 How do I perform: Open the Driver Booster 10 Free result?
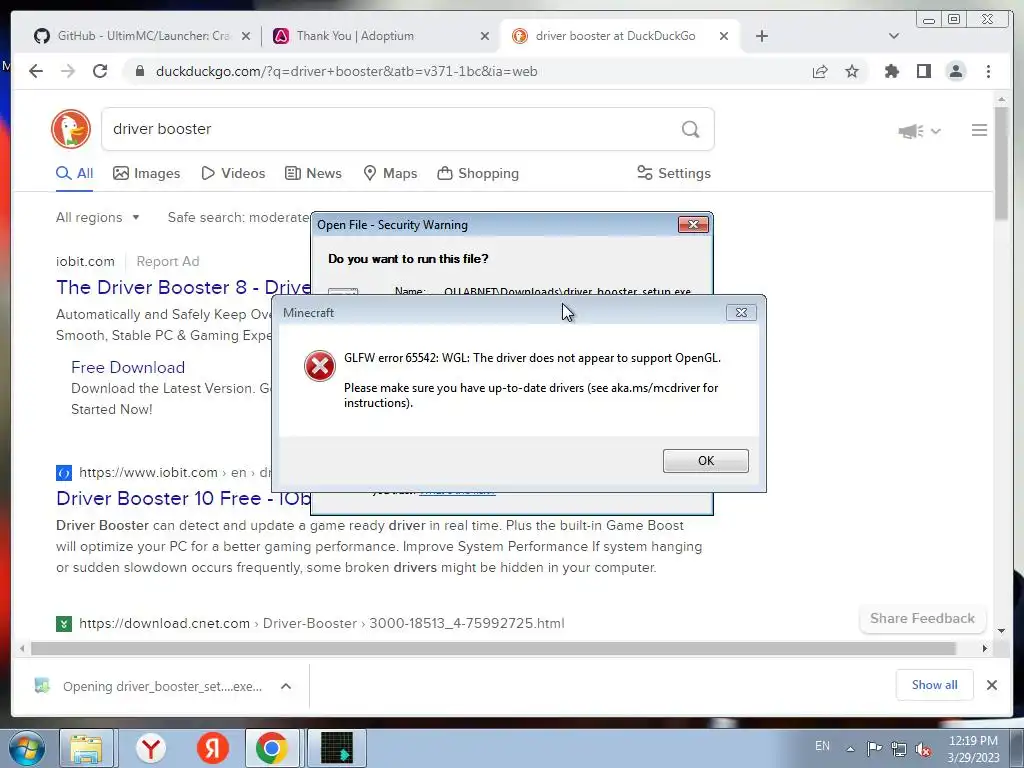point(184,498)
